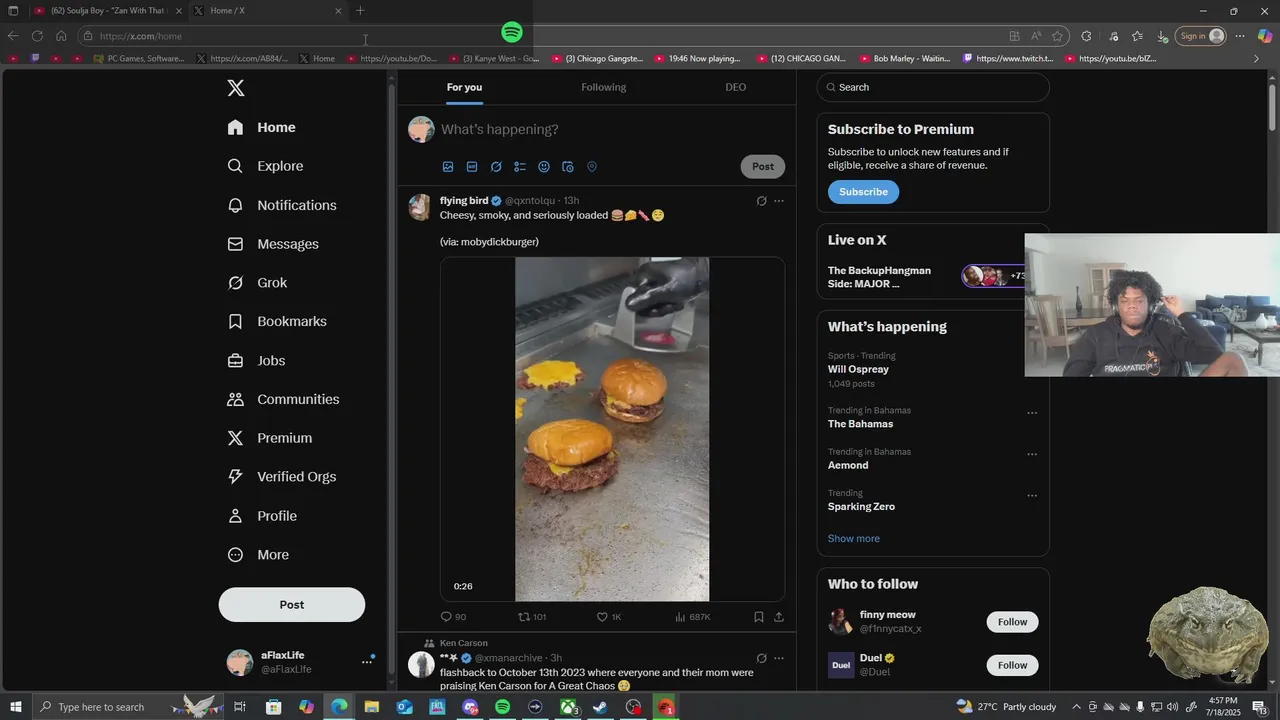The height and width of the screenshot is (720, 1280).
Task: Click the large Post button in sidebar
Action: [x=292, y=605]
